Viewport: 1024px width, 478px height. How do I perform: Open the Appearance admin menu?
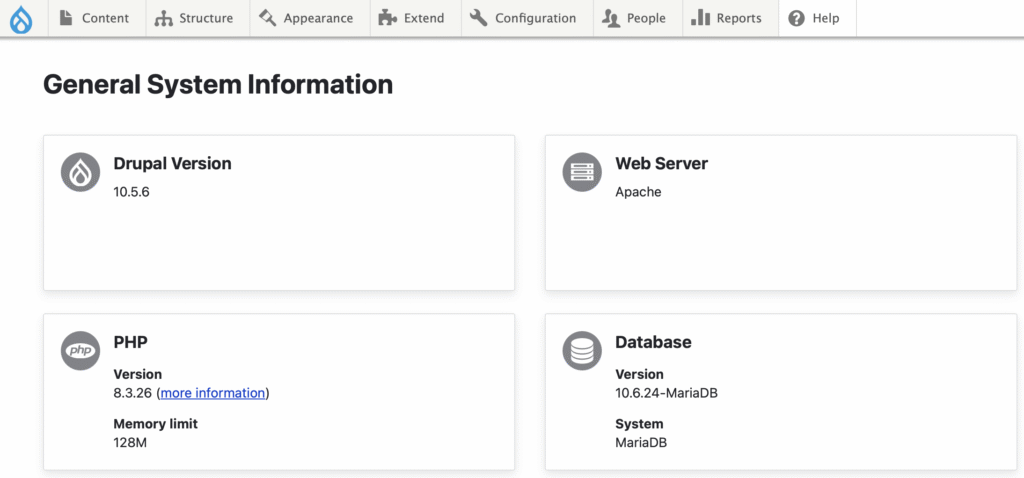point(310,18)
